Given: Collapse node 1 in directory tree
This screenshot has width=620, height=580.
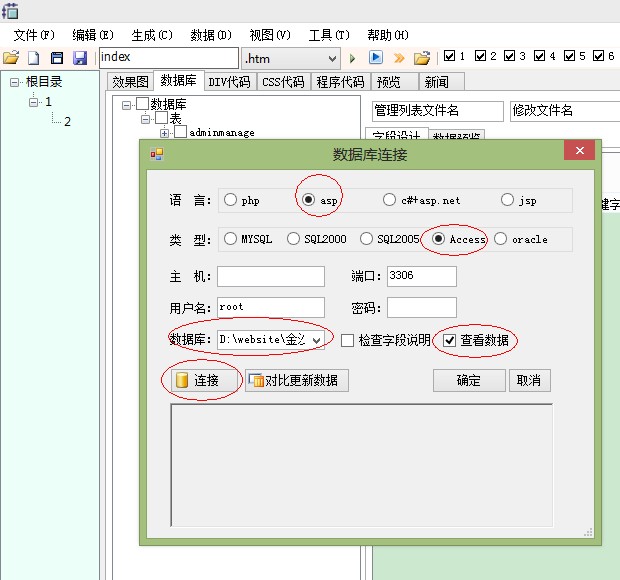Looking at the screenshot, I should (34, 102).
